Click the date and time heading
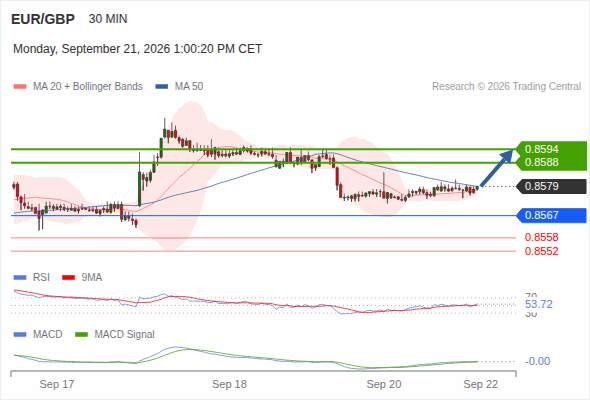This screenshot has width=590, height=400. click(137, 49)
